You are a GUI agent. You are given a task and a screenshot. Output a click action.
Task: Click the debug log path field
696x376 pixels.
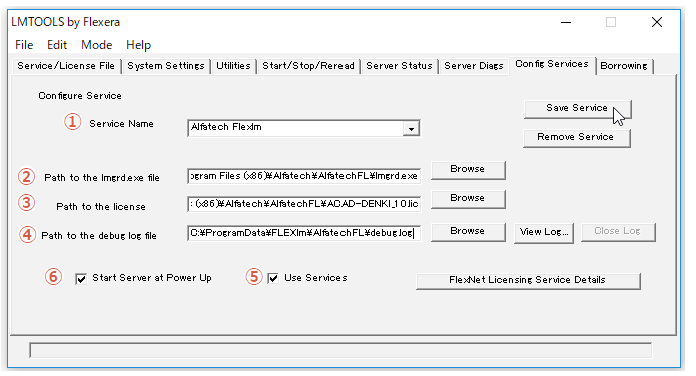pyautogui.click(x=304, y=233)
